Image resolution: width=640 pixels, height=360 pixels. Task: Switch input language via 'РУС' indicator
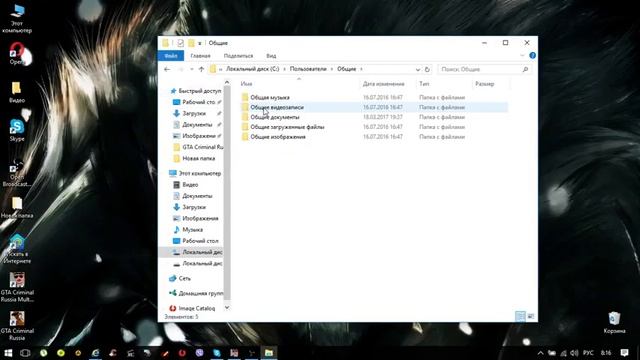click(x=588, y=353)
